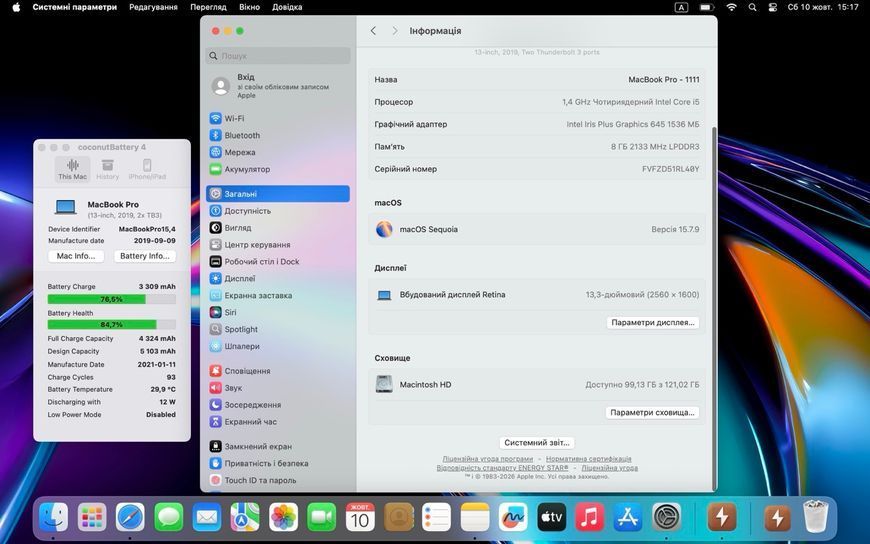Click Battery Health 84,7% bar
The image size is (870, 544).
pyautogui.click(x=112, y=325)
